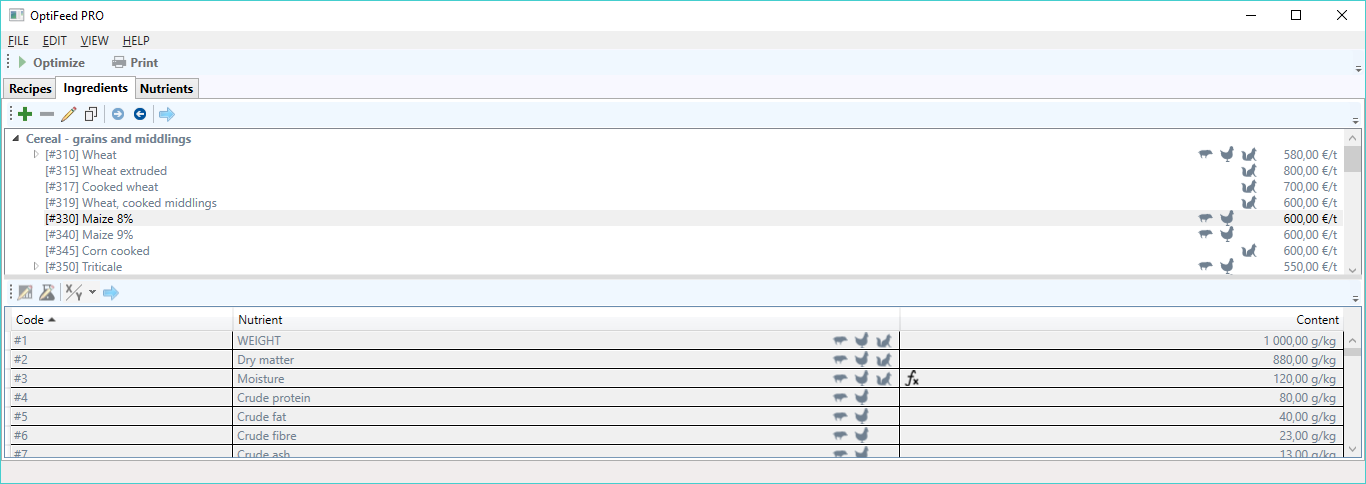The image size is (1366, 484).
Task: Click the fx formula icon on Moisture row
Action: pyautogui.click(x=912, y=378)
